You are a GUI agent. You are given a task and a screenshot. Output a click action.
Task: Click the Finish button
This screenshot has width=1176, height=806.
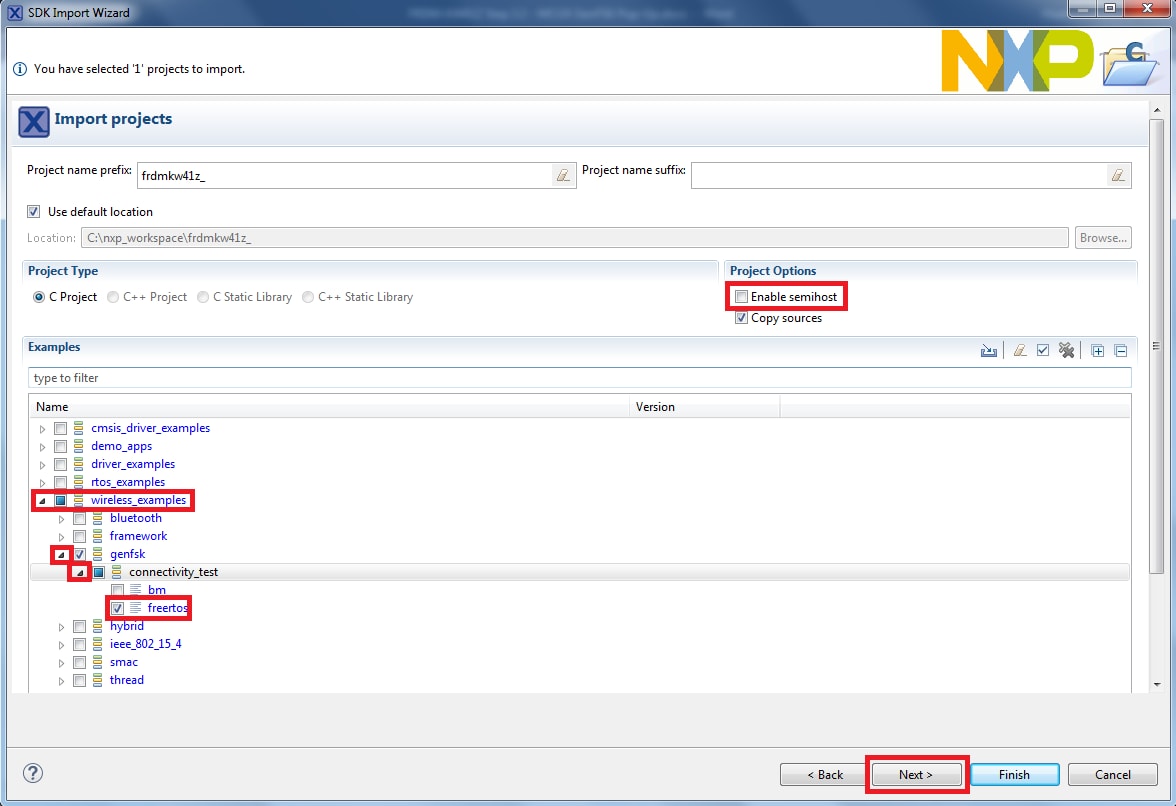click(x=1014, y=775)
